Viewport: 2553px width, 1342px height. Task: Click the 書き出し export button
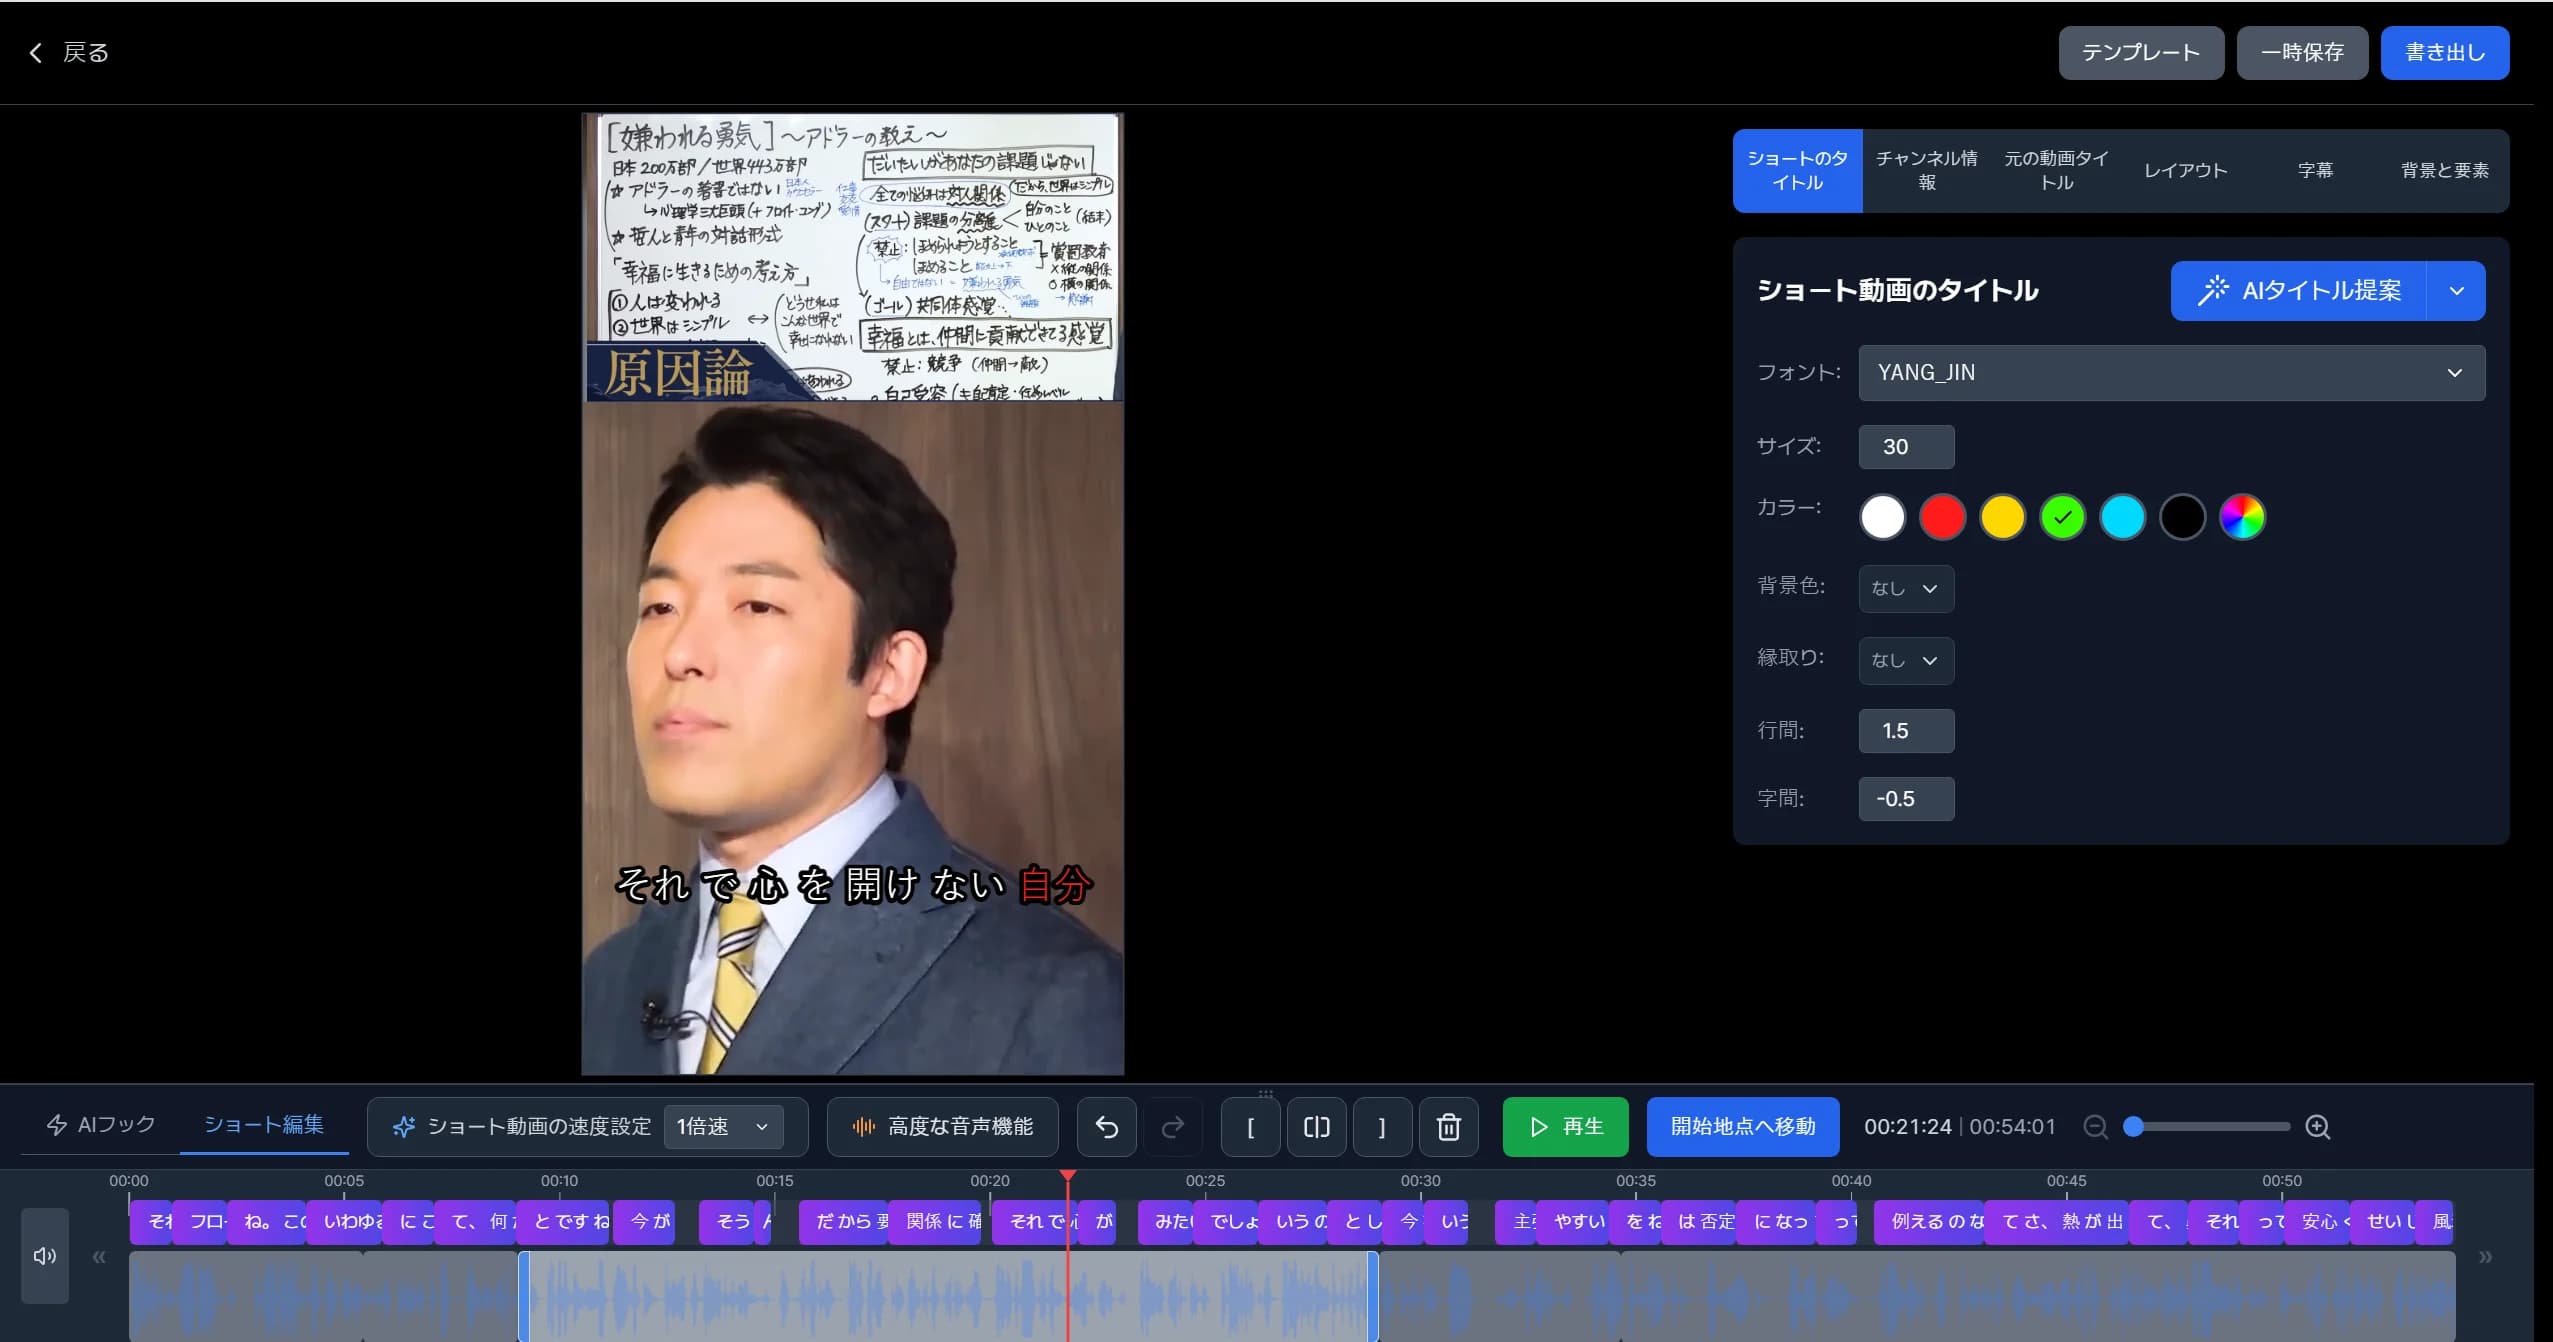(2444, 52)
